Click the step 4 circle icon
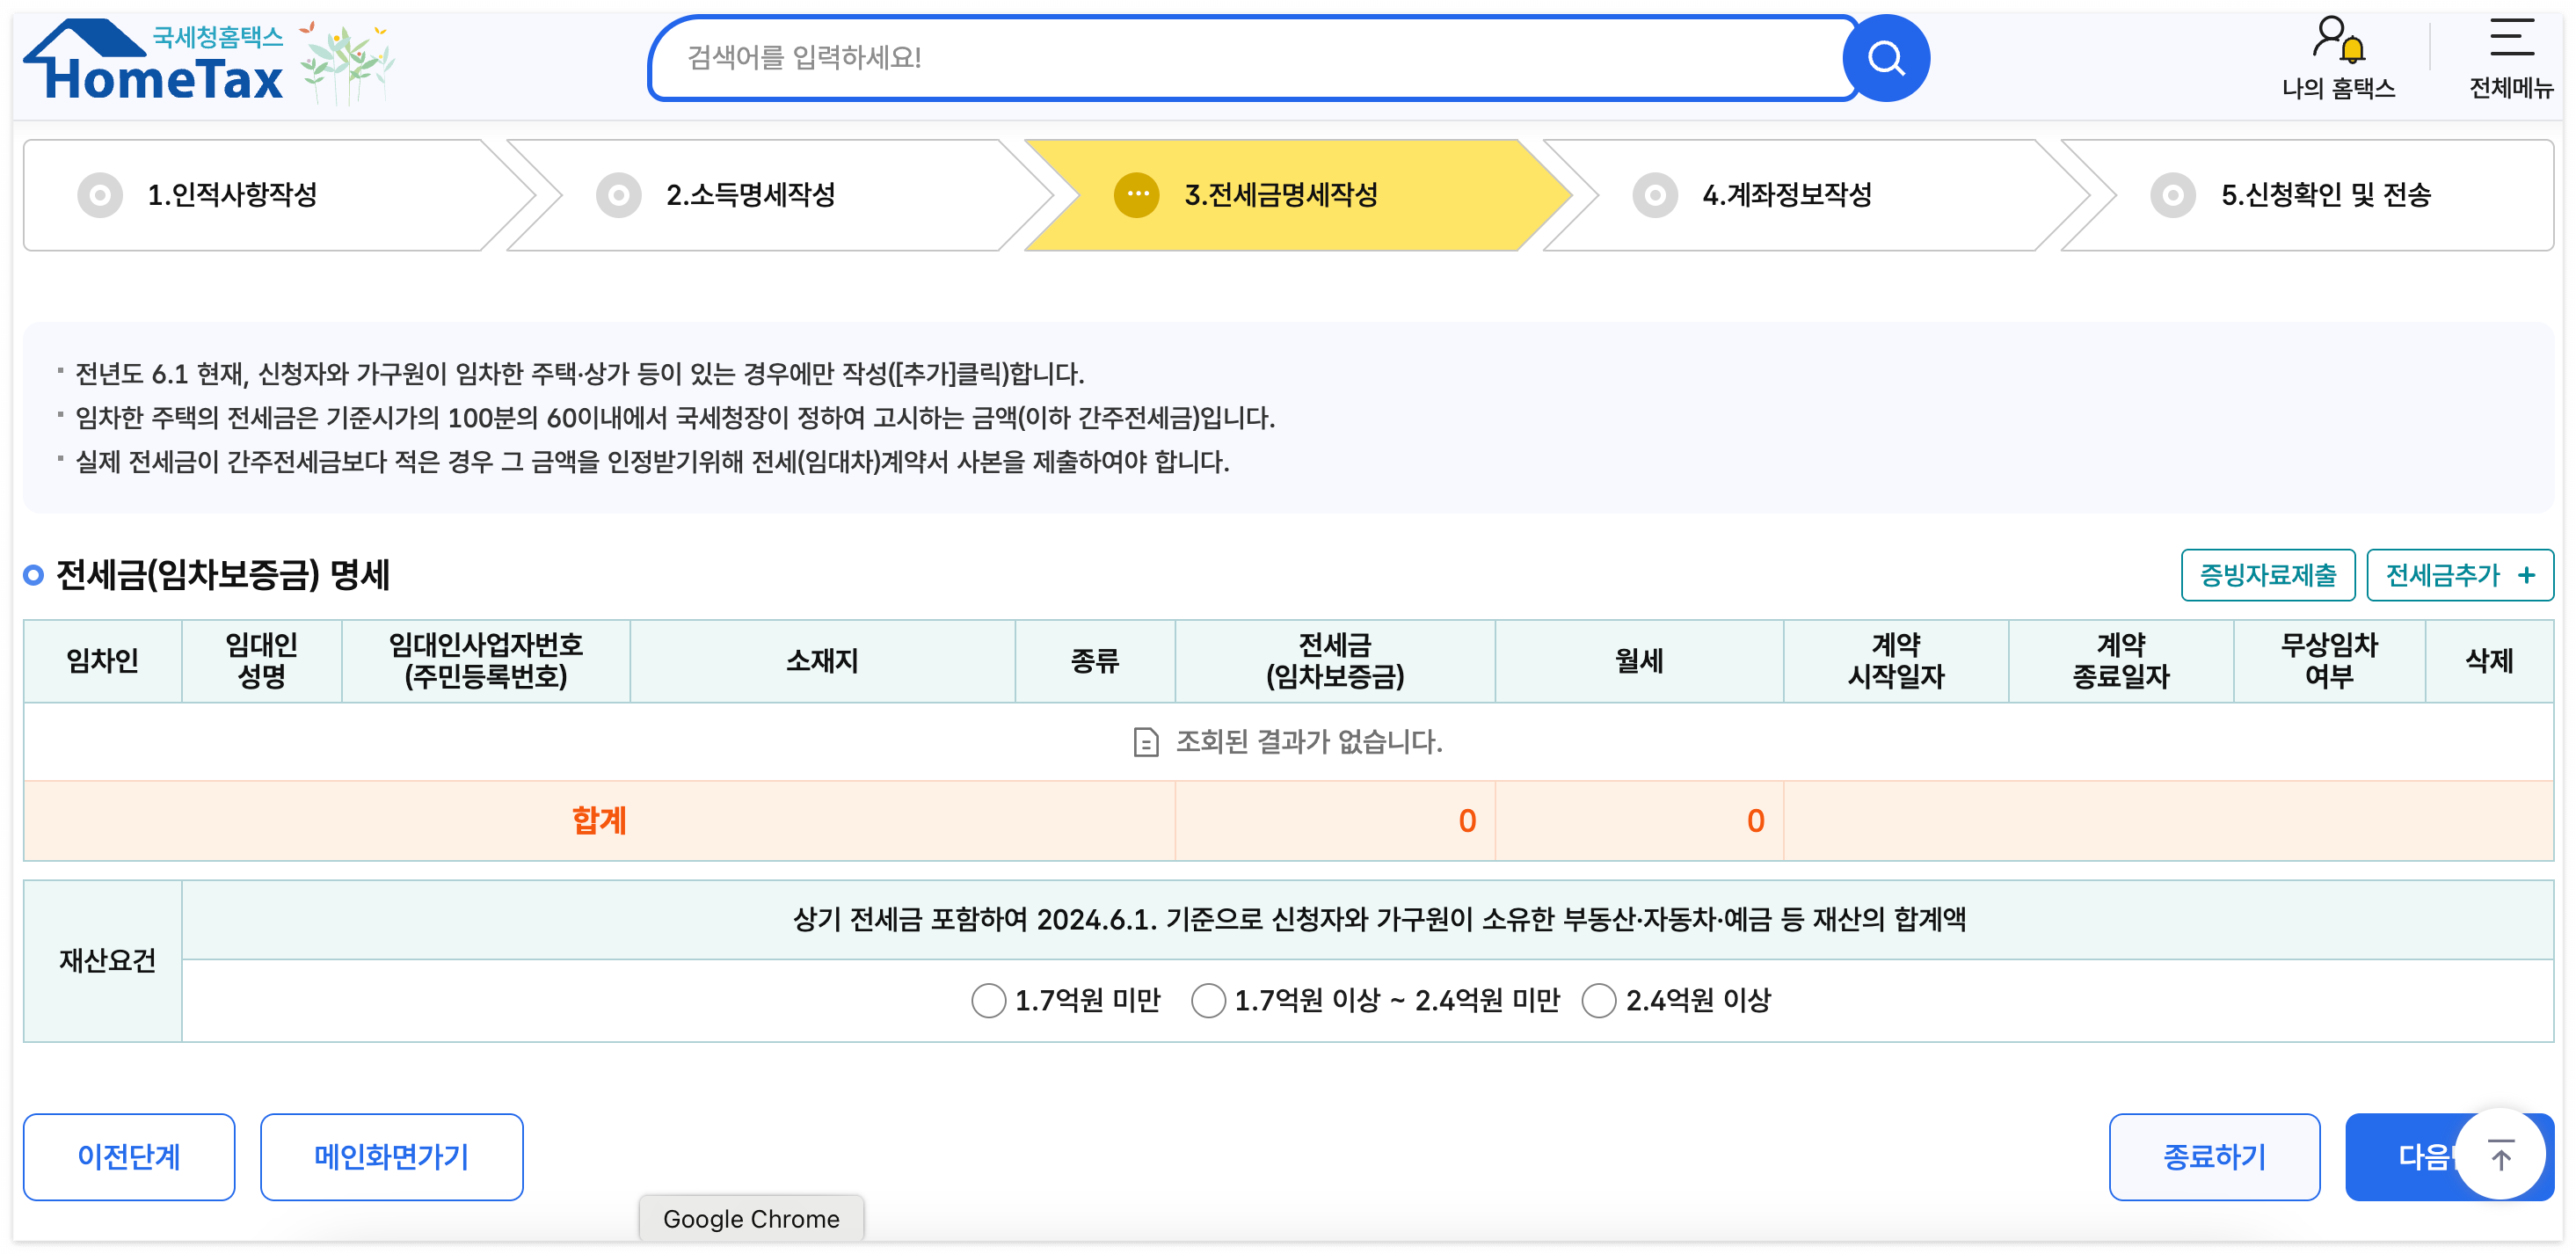This screenshot has height=1254, width=2576. tap(1655, 195)
